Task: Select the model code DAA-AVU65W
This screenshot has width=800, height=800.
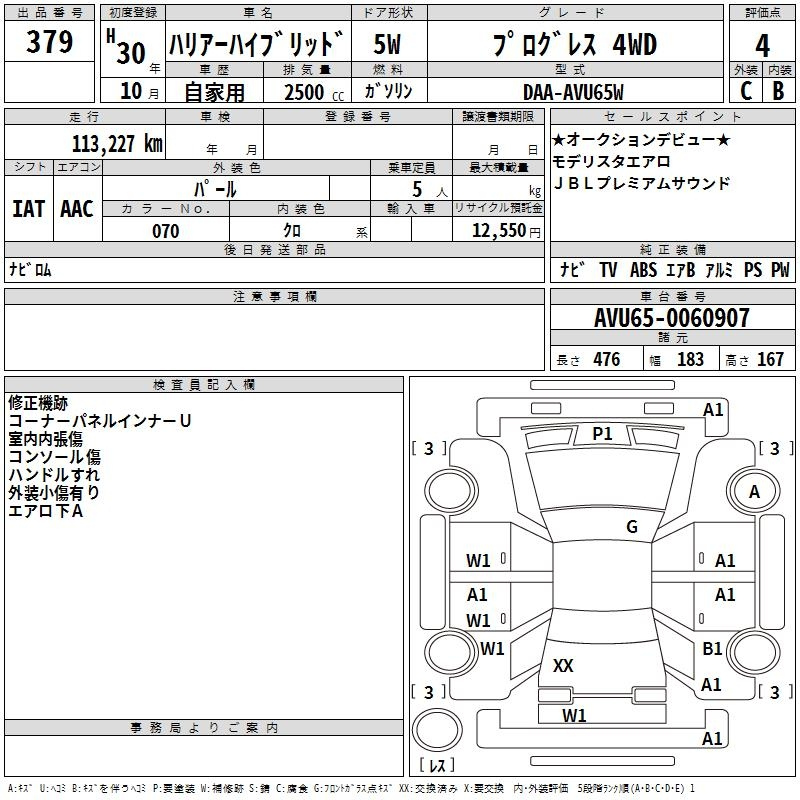Action: coord(573,92)
